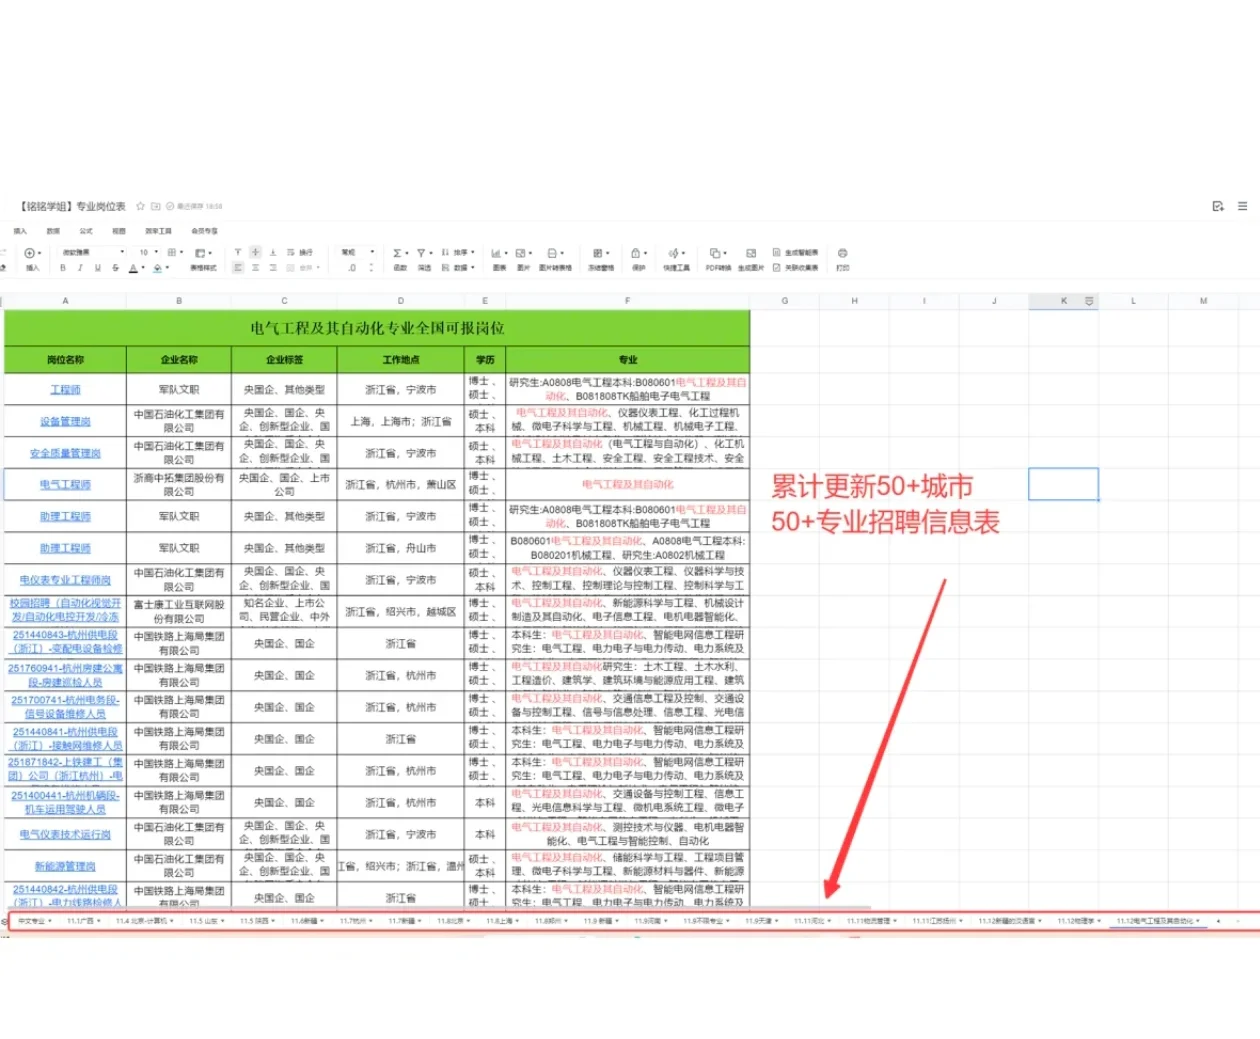The height and width of the screenshot is (1039, 1260).
Task: Toggle underline formatting
Action: (x=98, y=268)
